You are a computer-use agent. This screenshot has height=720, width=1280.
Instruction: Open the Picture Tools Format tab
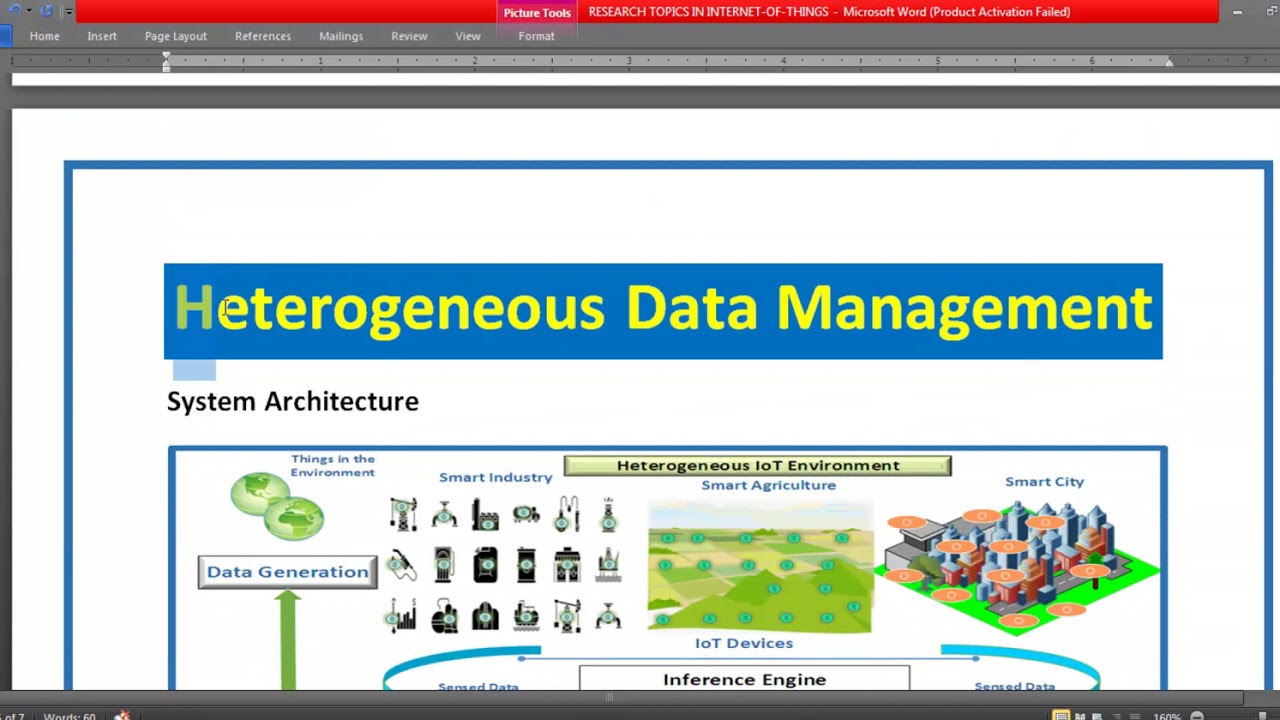point(537,36)
